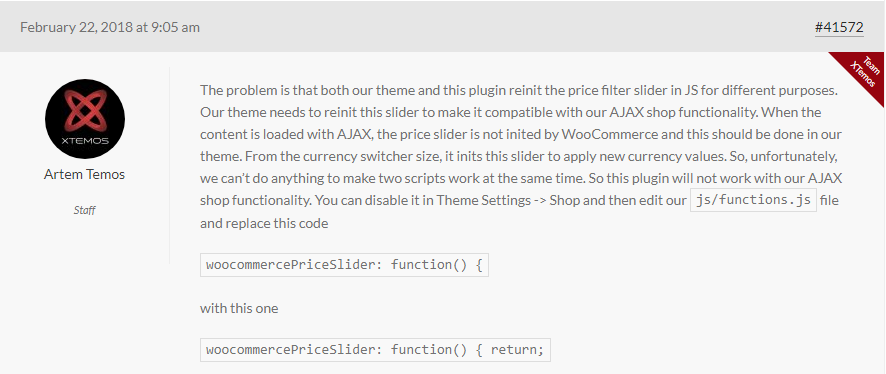Click the 'and replace this code' line
Image resolution: width=886 pixels, height=374 pixels.
(264, 223)
